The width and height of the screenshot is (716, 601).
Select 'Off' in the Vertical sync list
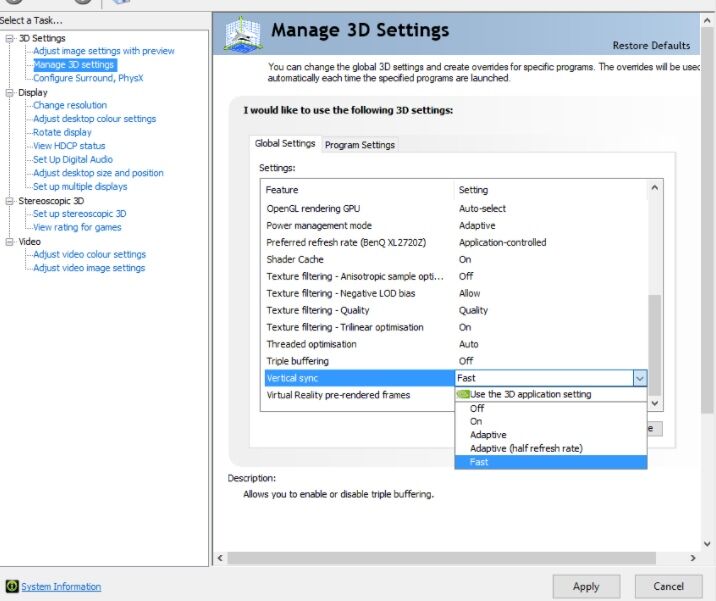(x=477, y=408)
